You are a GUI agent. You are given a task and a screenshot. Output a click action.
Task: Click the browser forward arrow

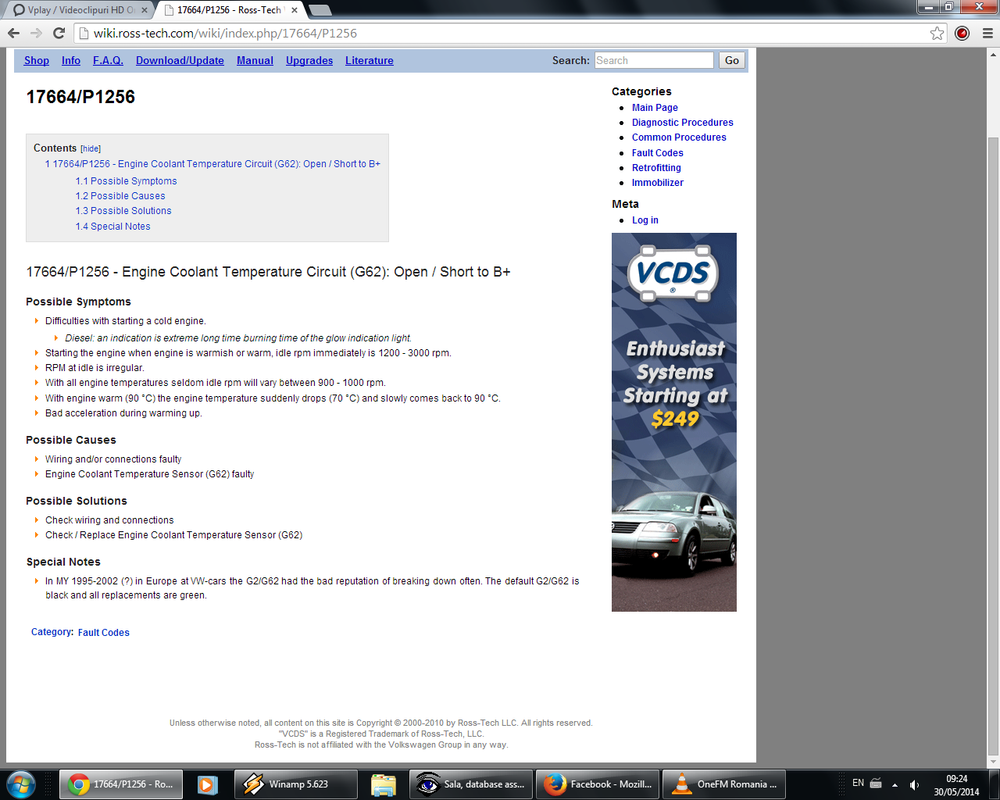tap(36, 33)
